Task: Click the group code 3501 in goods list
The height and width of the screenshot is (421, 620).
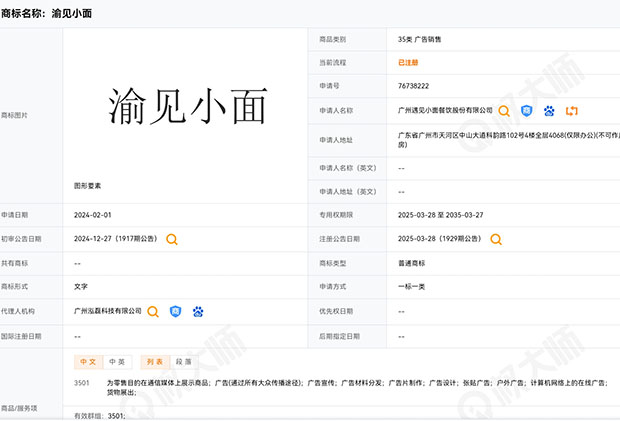Action: [x=81, y=383]
